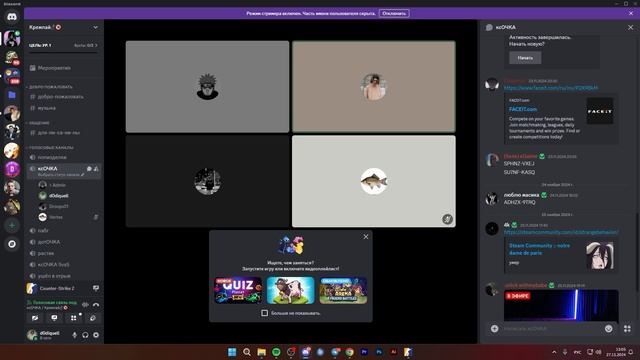The image size is (640, 360).
Task: Open the purple 'D' server icon
Action: click(x=12, y=169)
